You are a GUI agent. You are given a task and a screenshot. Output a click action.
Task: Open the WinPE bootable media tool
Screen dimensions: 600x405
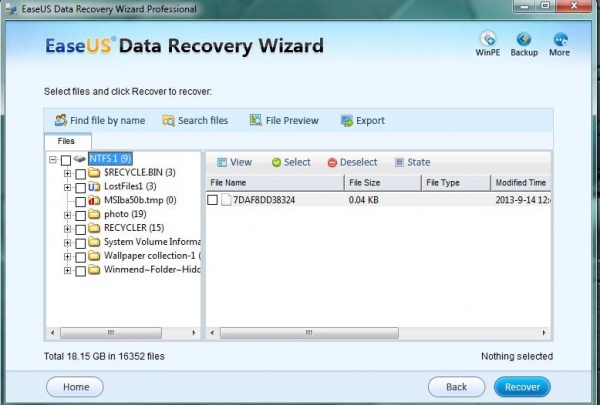coord(488,44)
